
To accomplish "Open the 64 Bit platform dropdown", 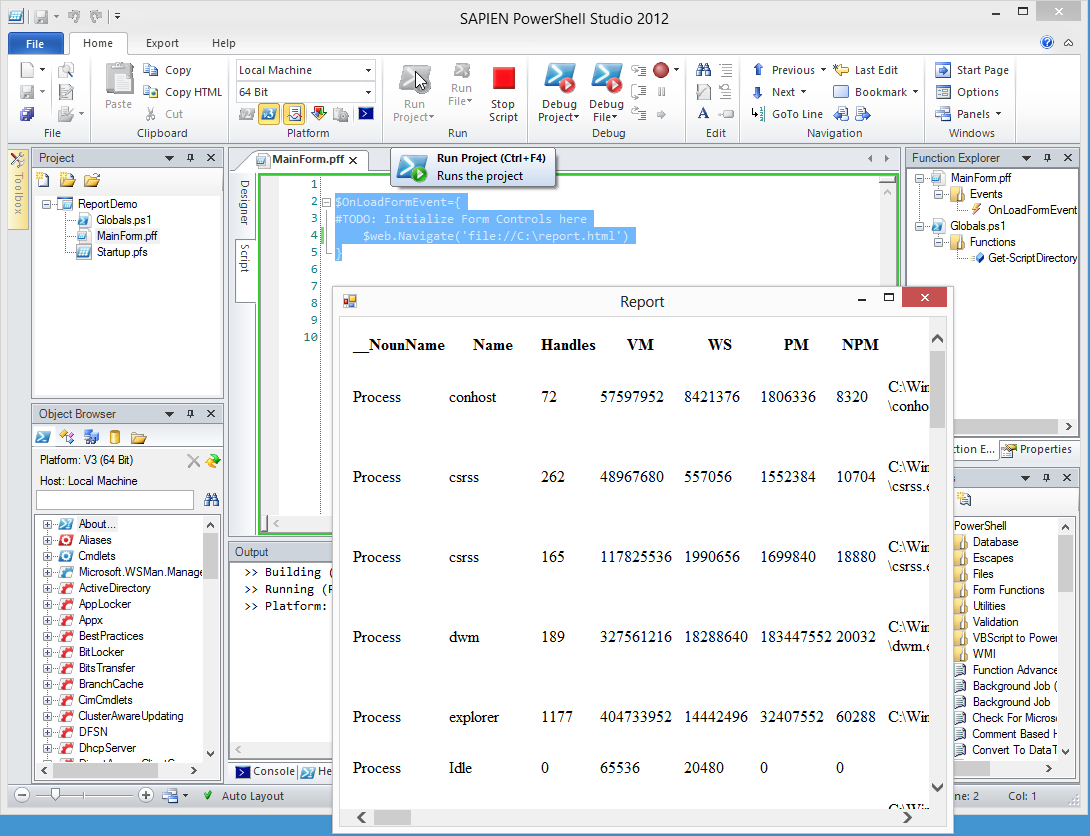I will 368,92.
